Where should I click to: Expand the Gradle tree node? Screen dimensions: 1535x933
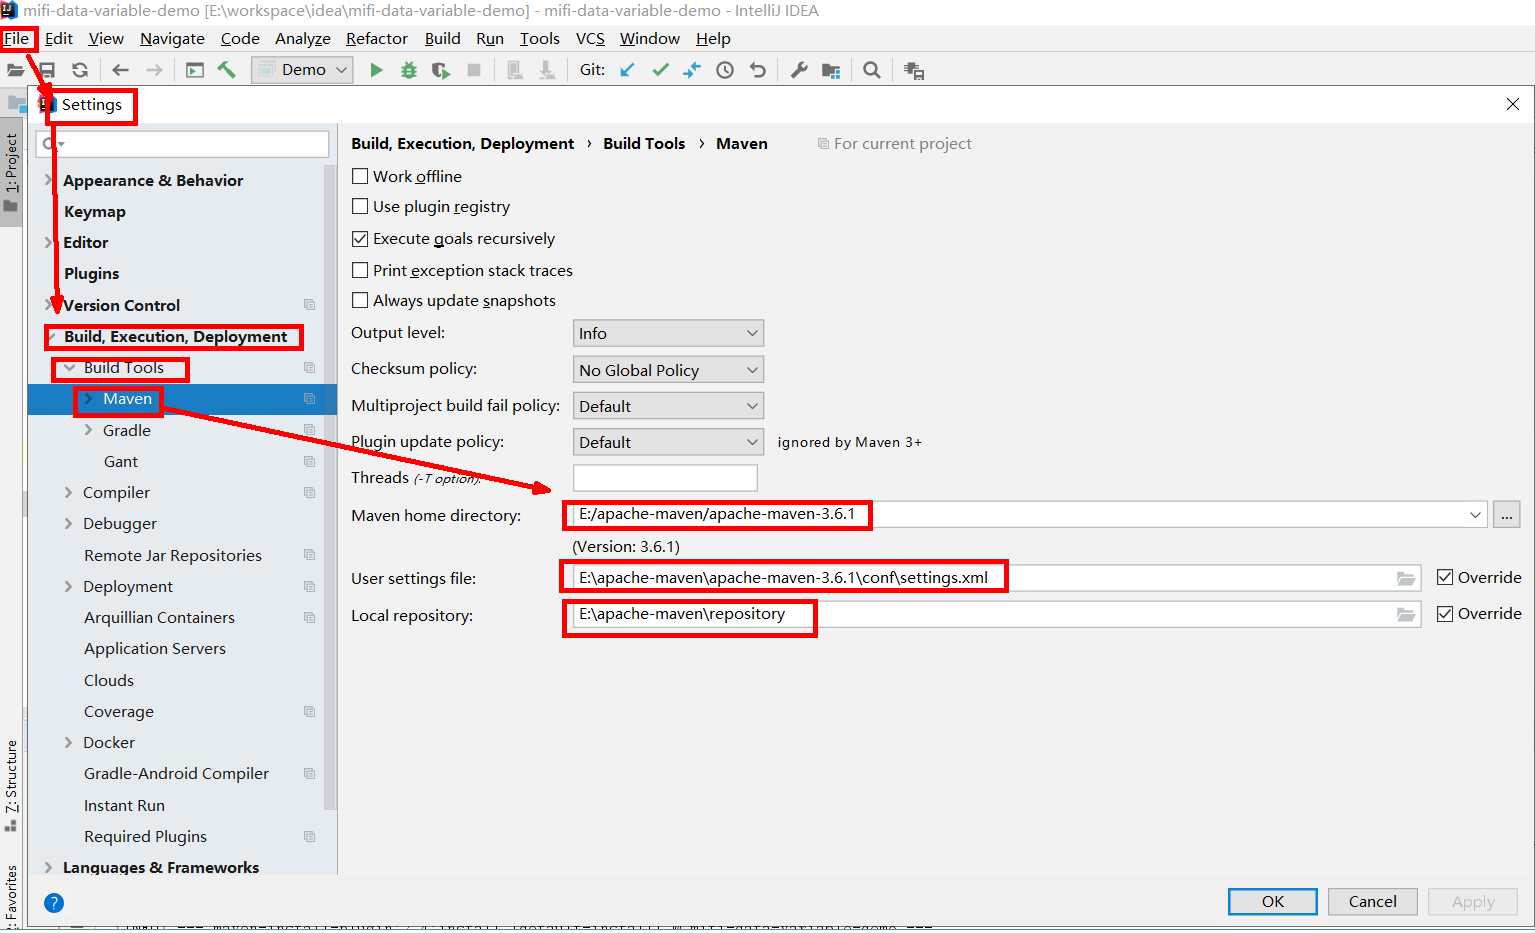(88, 430)
